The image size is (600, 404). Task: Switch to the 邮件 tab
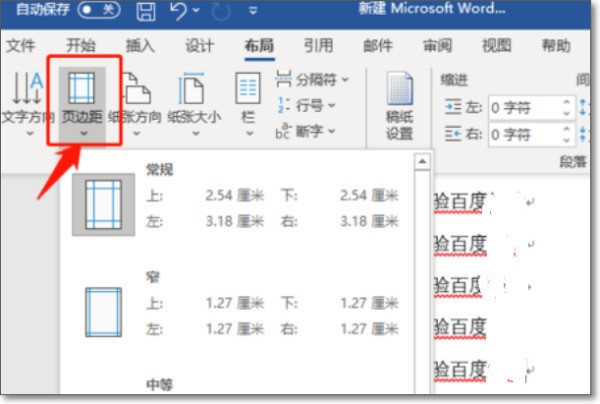[x=378, y=46]
